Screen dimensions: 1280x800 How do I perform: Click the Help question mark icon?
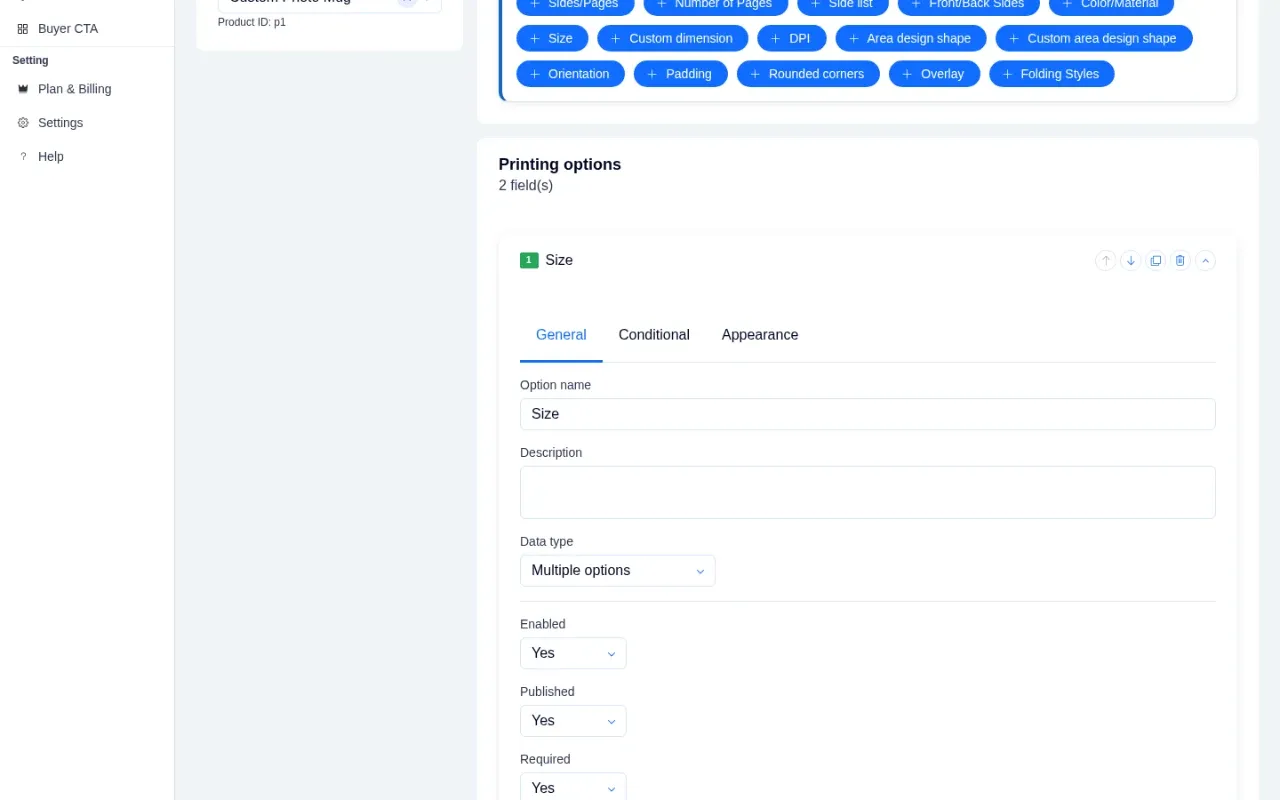[x=23, y=157]
